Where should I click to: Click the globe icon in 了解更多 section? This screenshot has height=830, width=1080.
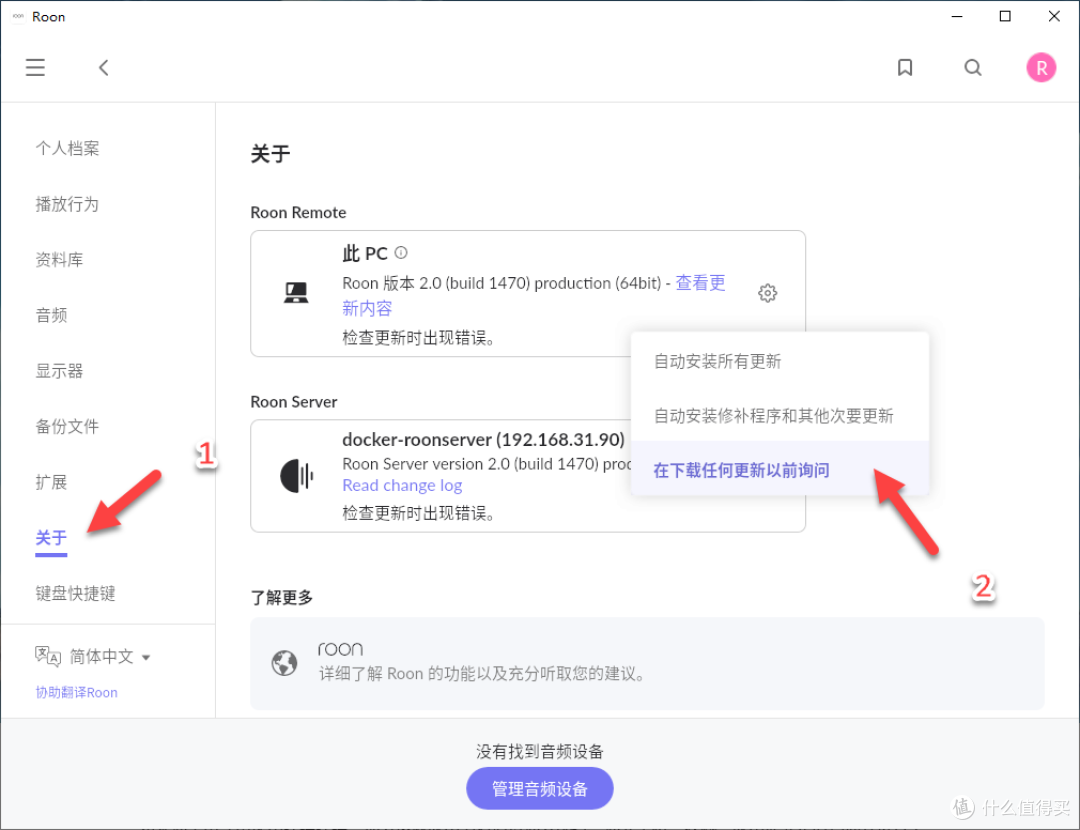pyautogui.click(x=284, y=662)
